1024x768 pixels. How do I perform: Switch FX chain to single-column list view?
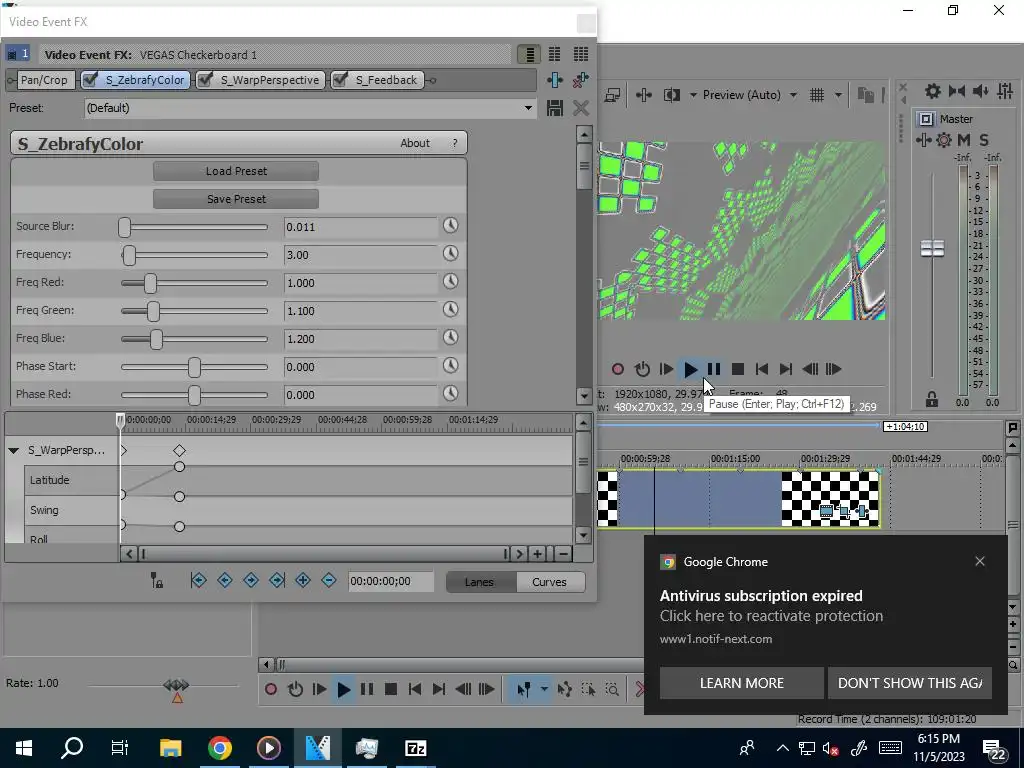coord(529,54)
